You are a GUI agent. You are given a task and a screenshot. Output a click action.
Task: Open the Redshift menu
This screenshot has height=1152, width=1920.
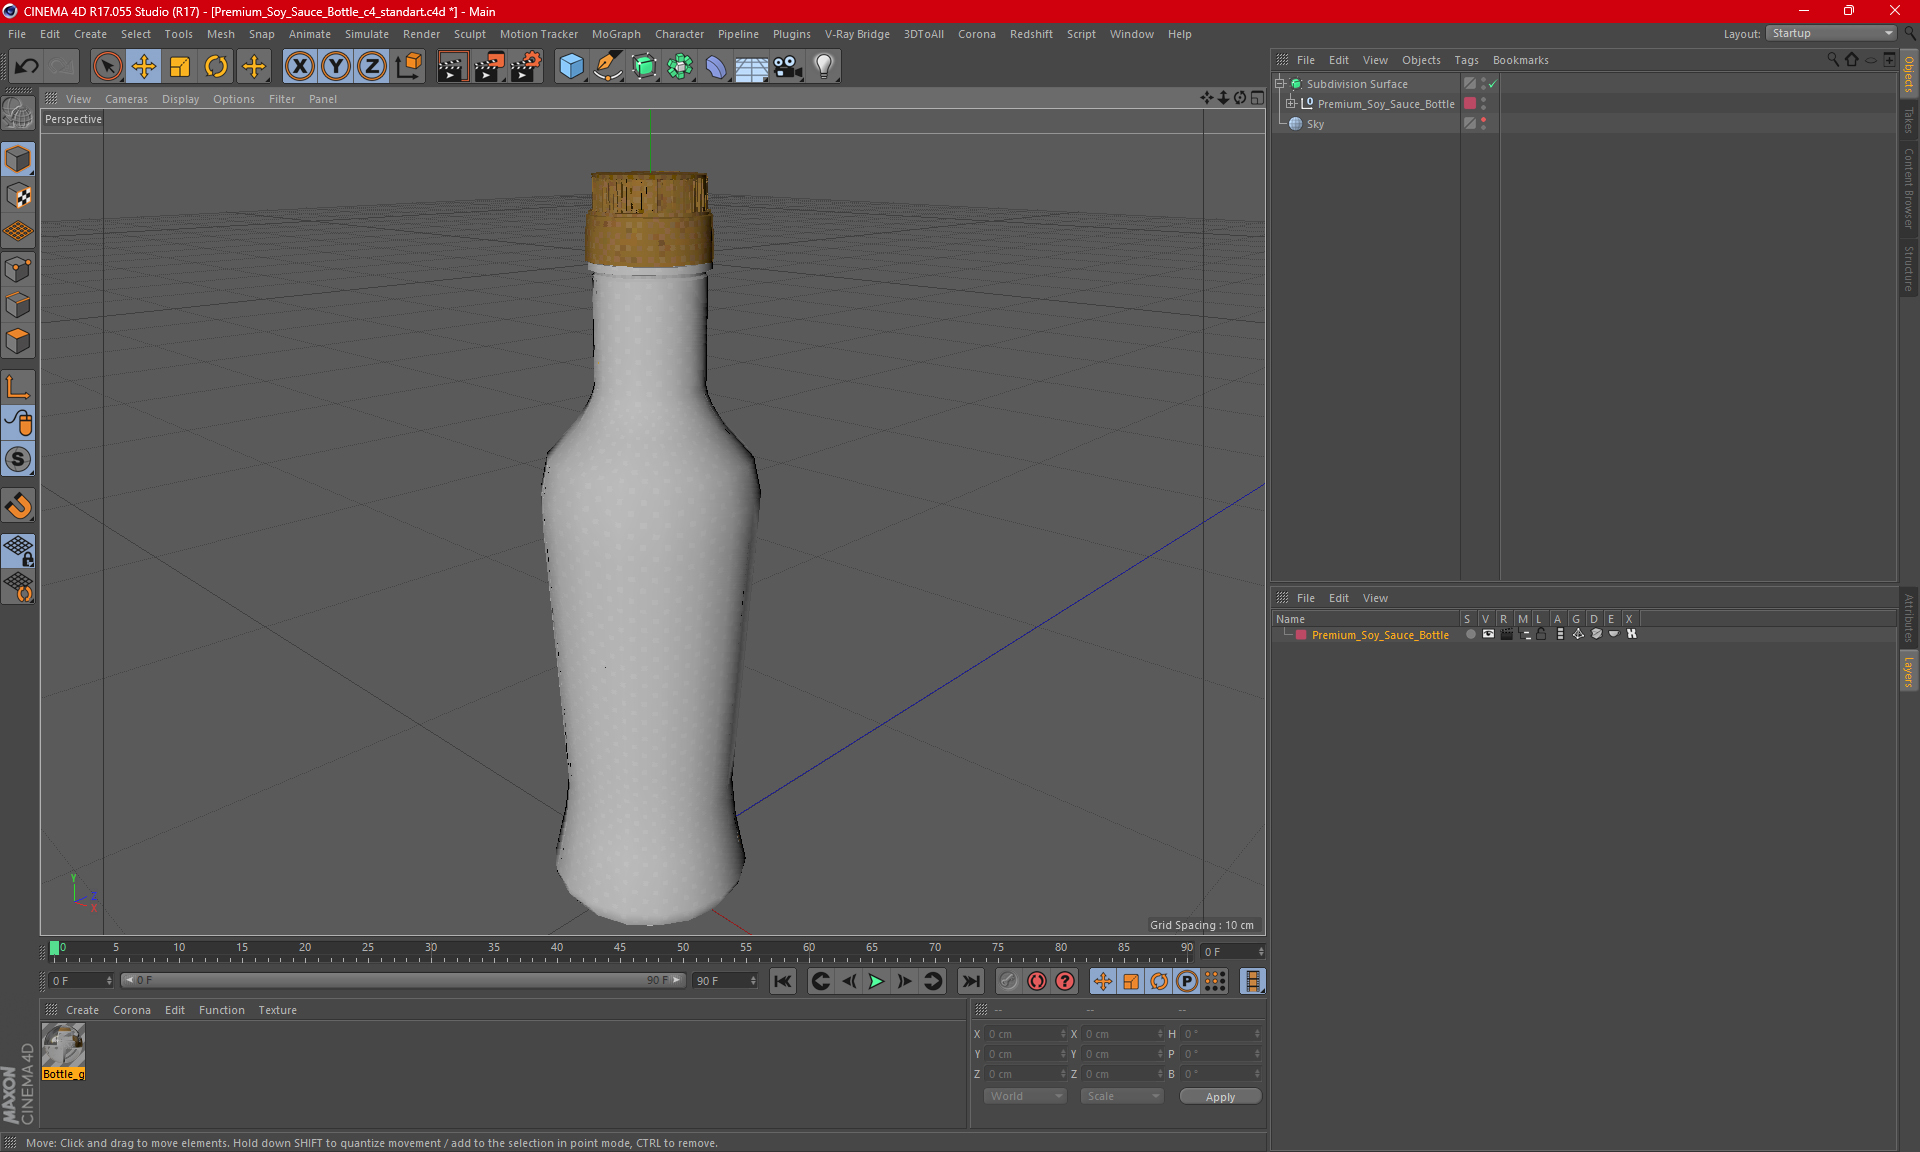[1031, 34]
